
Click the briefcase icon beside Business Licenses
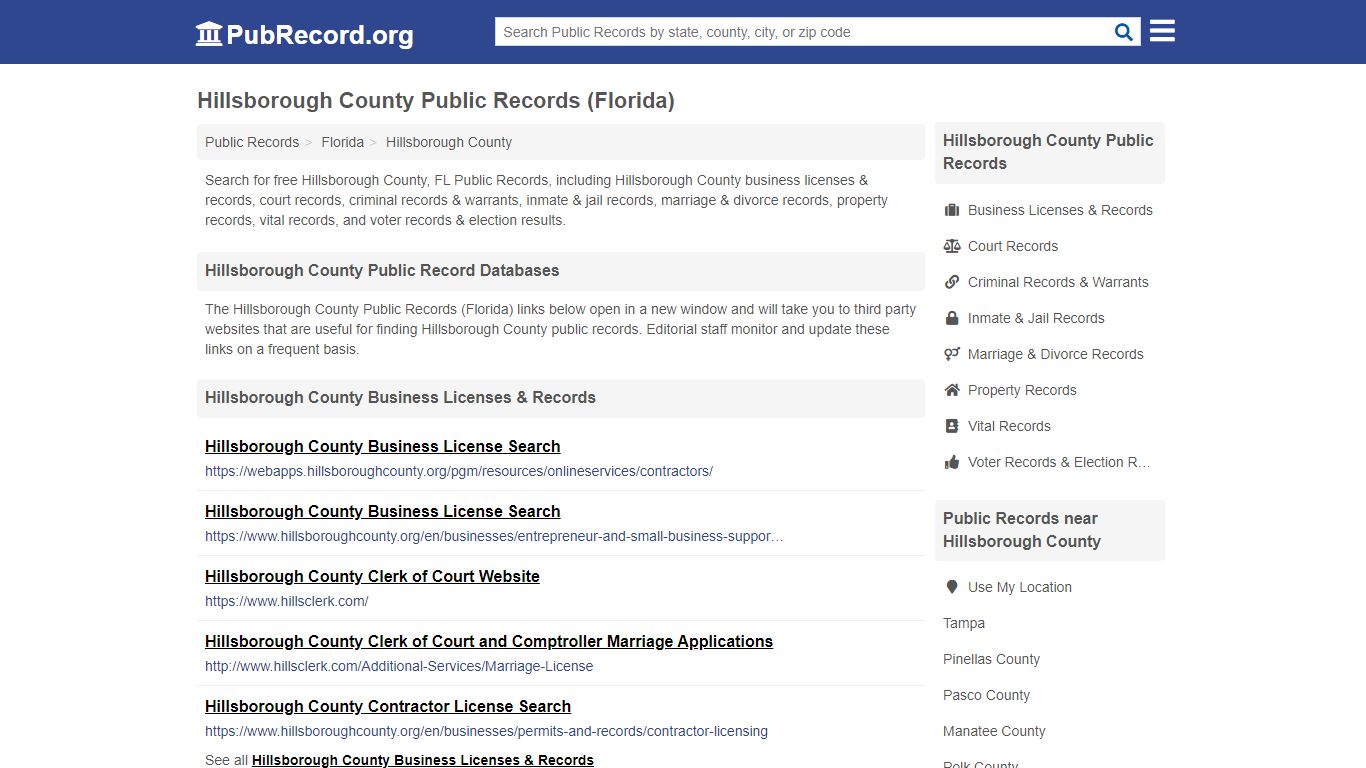[x=952, y=210]
